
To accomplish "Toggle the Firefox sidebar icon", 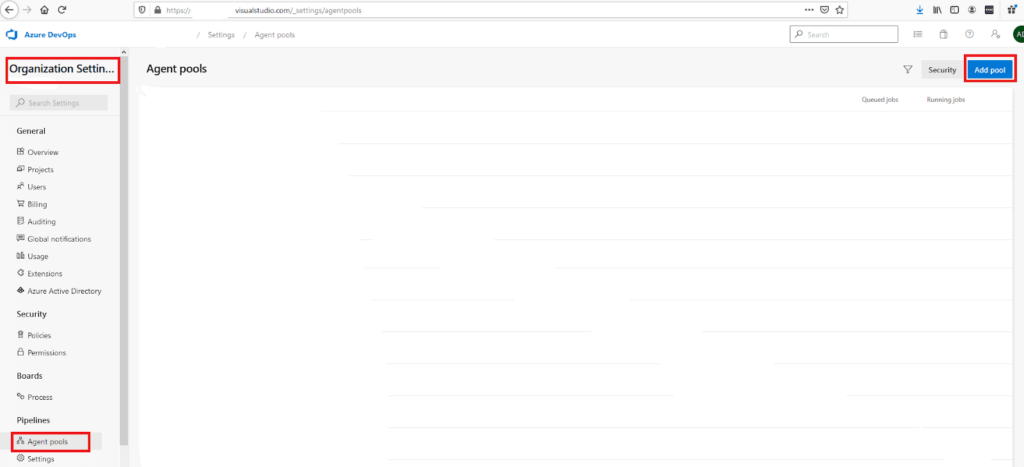I will pyautogui.click(x=955, y=10).
